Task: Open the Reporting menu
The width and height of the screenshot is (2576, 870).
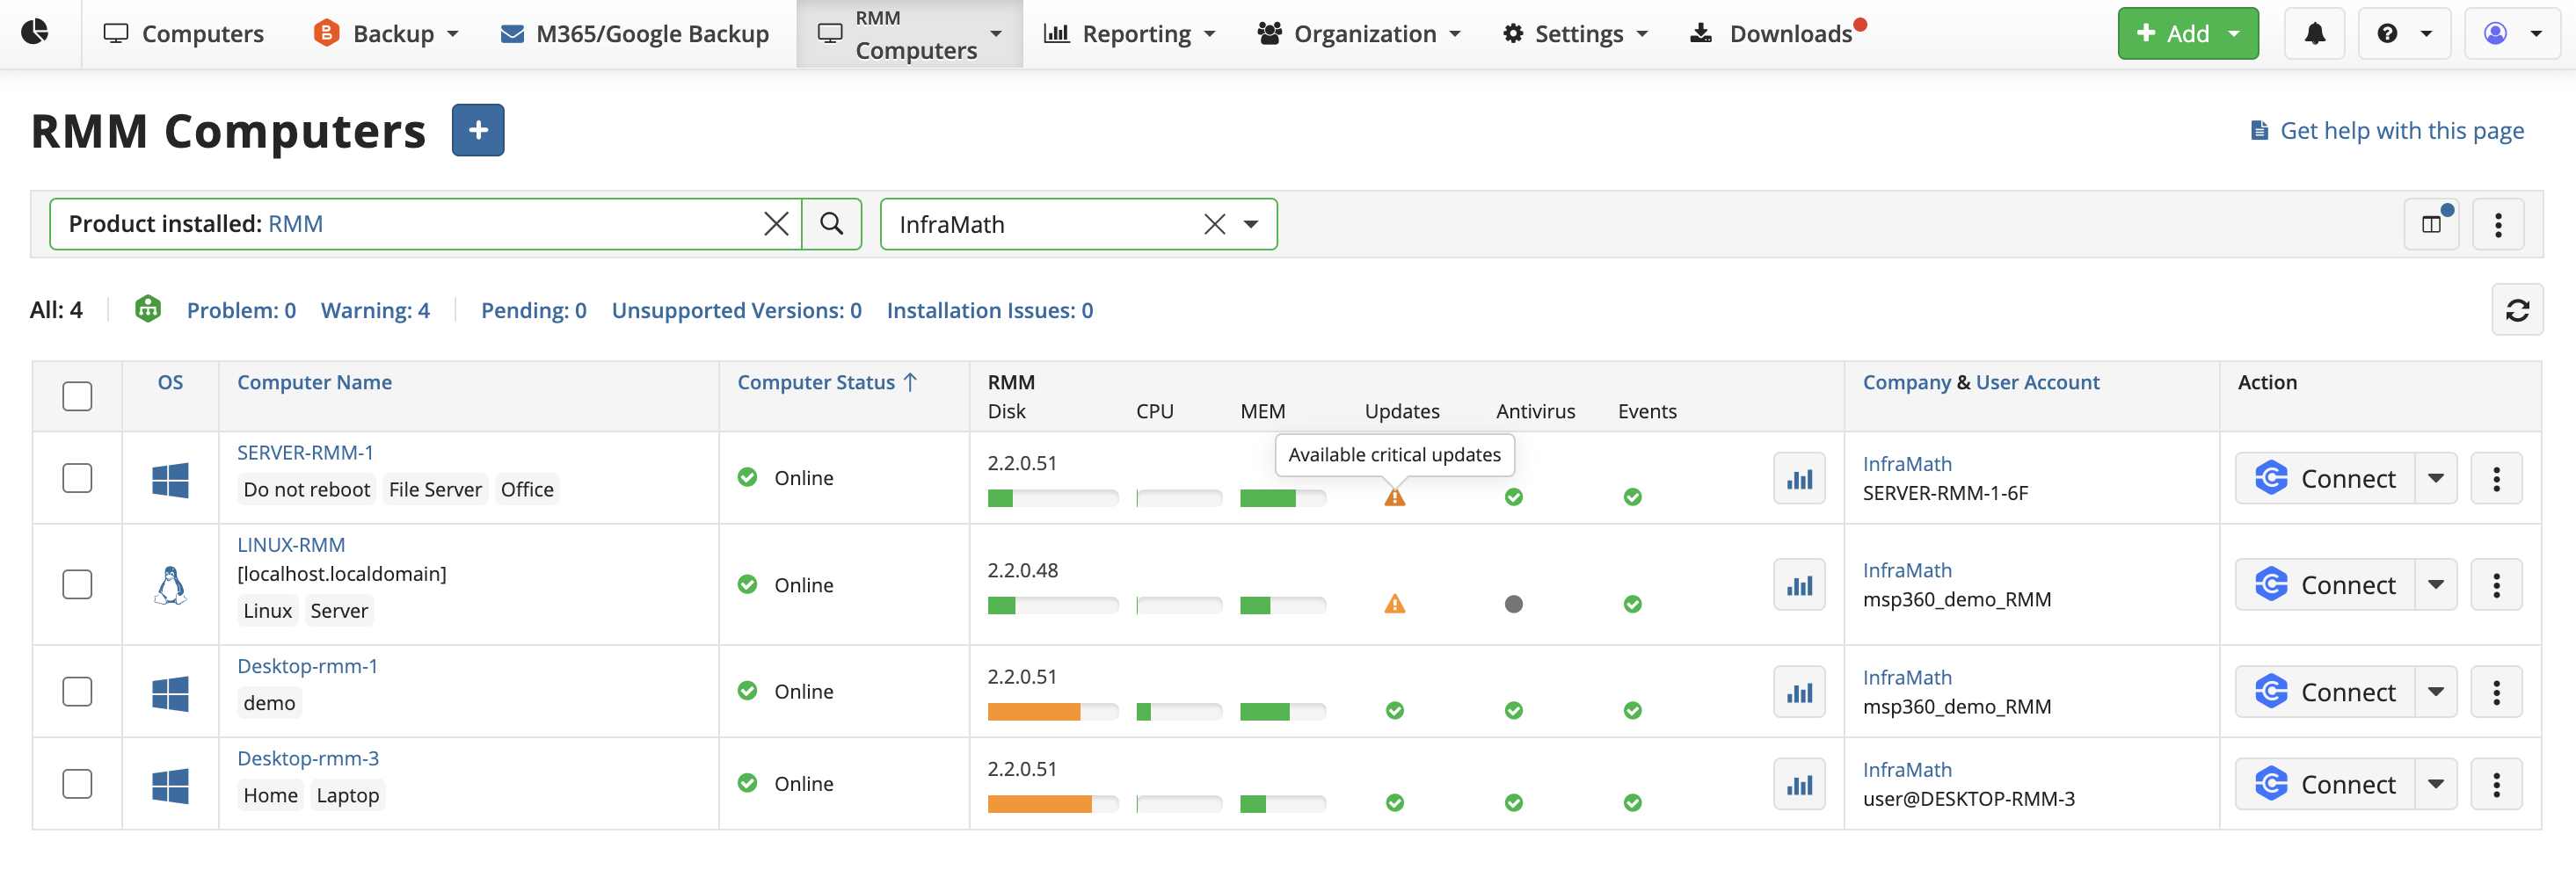Action: [1130, 33]
